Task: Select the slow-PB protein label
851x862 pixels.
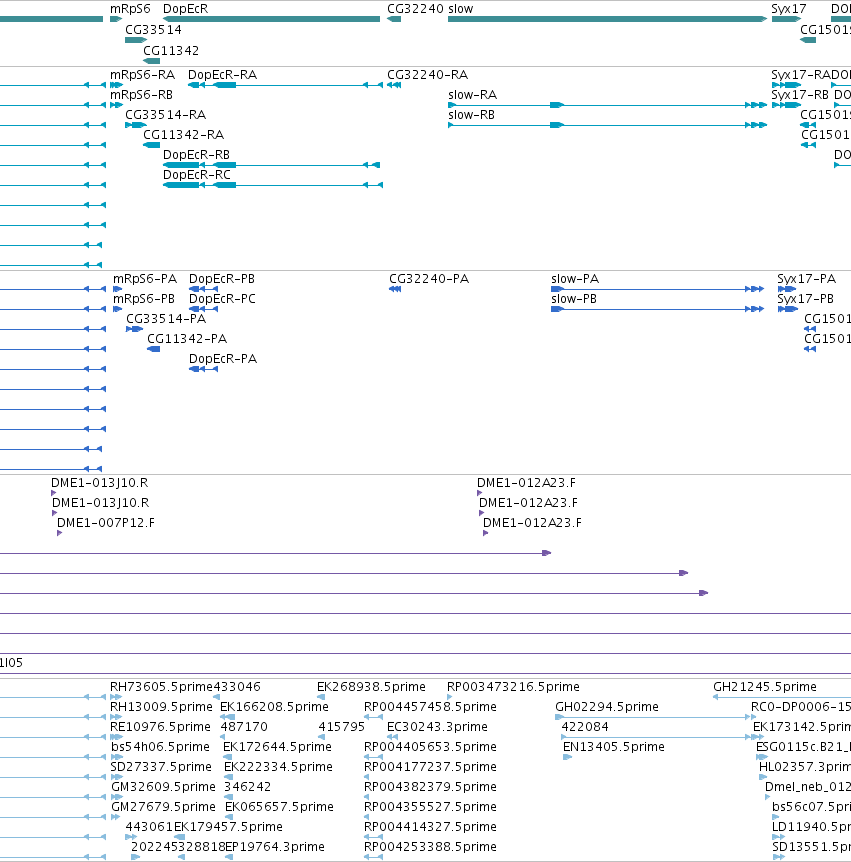Action: pos(574,299)
